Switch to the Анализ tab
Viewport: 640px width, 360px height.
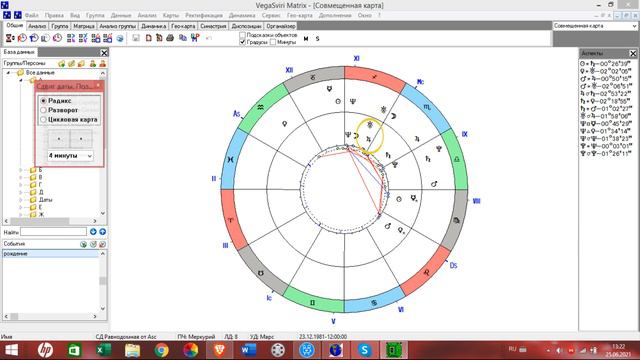point(37,26)
